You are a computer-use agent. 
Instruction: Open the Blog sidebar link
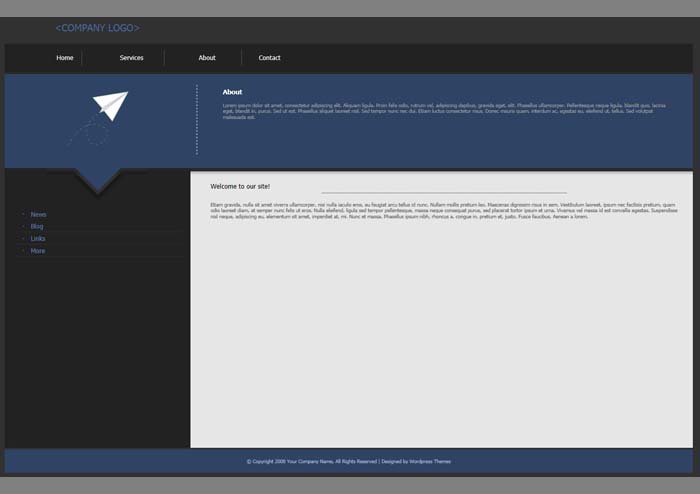tap(37, 227)
